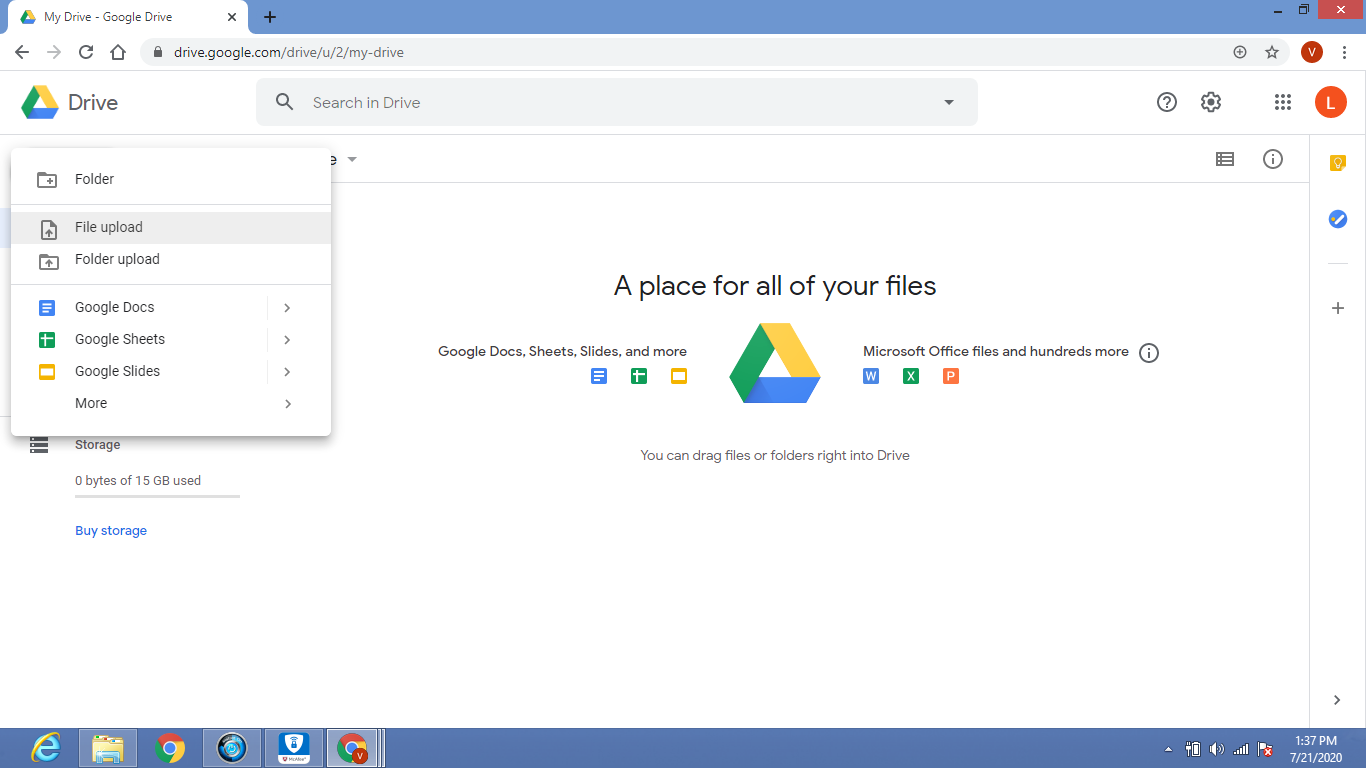Expand the Google Slides submenu arrow
1366x768 pixels.
pyautogui.click(x=287, y=372)
